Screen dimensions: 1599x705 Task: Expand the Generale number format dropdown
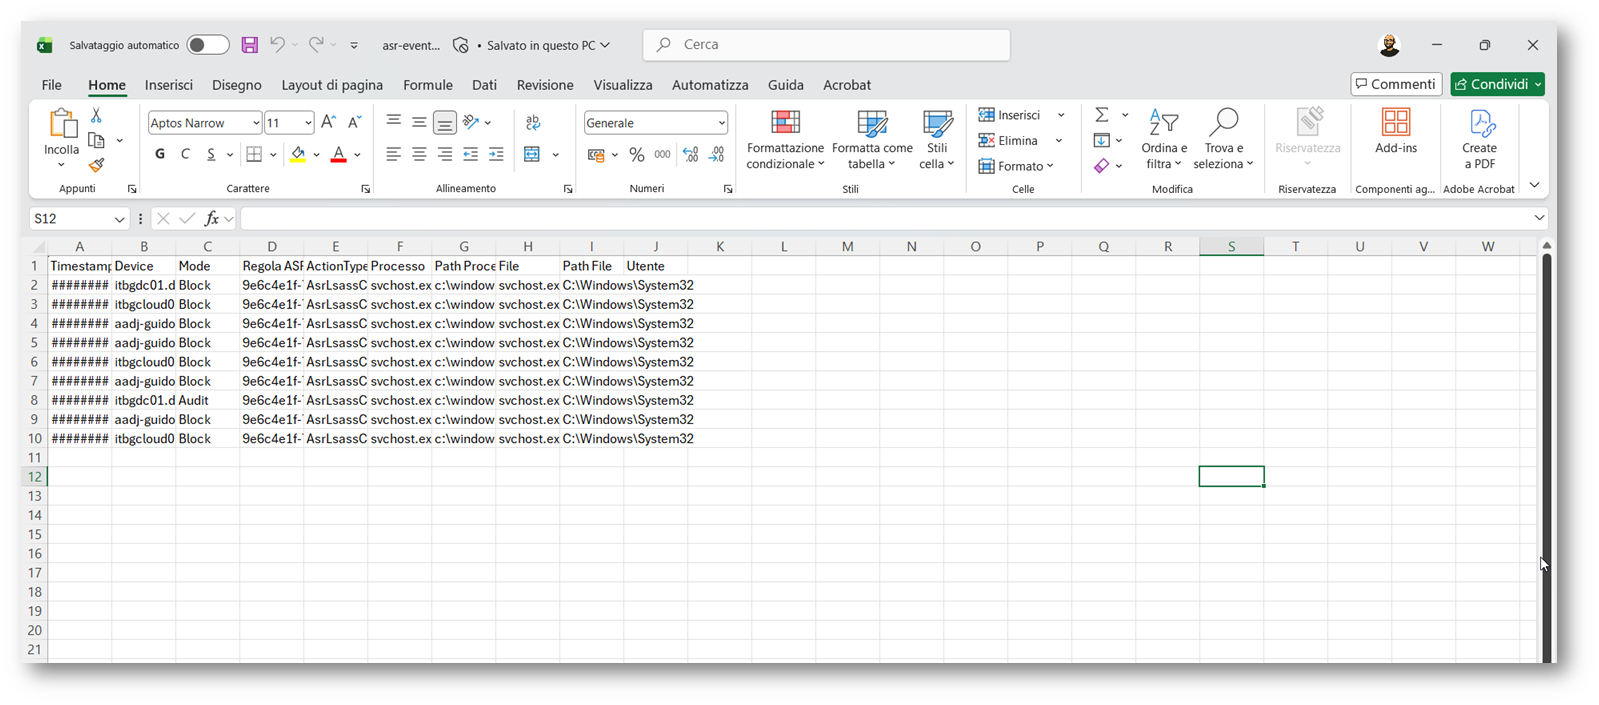tap(721, 123)
